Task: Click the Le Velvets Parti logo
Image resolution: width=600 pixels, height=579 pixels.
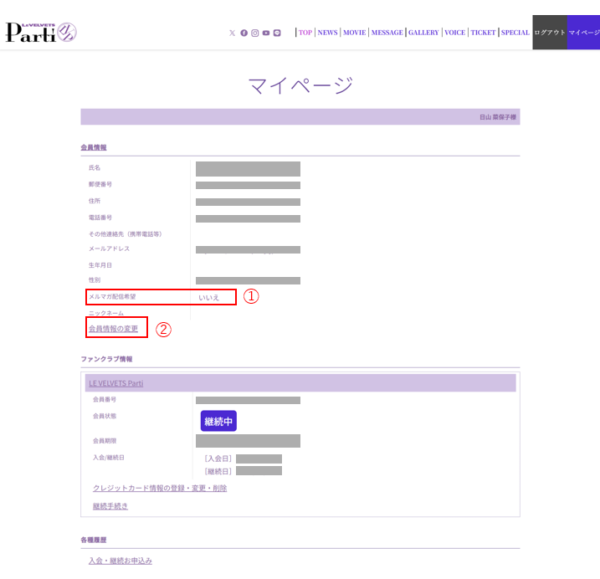Action: coord(40,32)
